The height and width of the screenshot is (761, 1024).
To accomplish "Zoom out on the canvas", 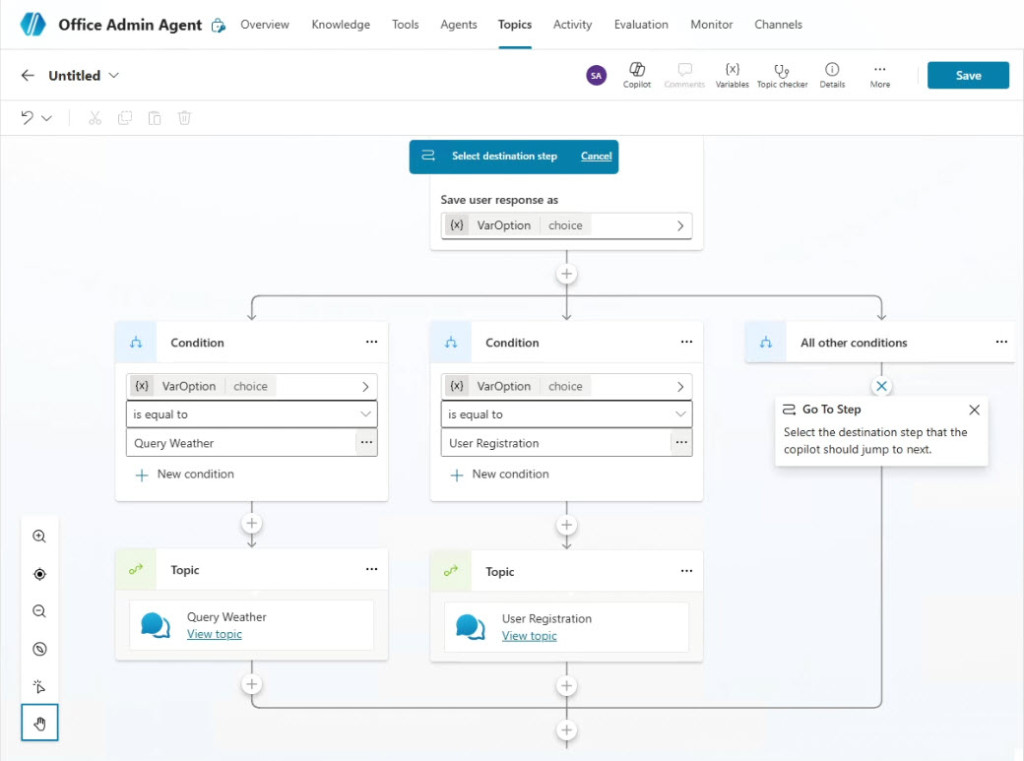I will [39, 611].
